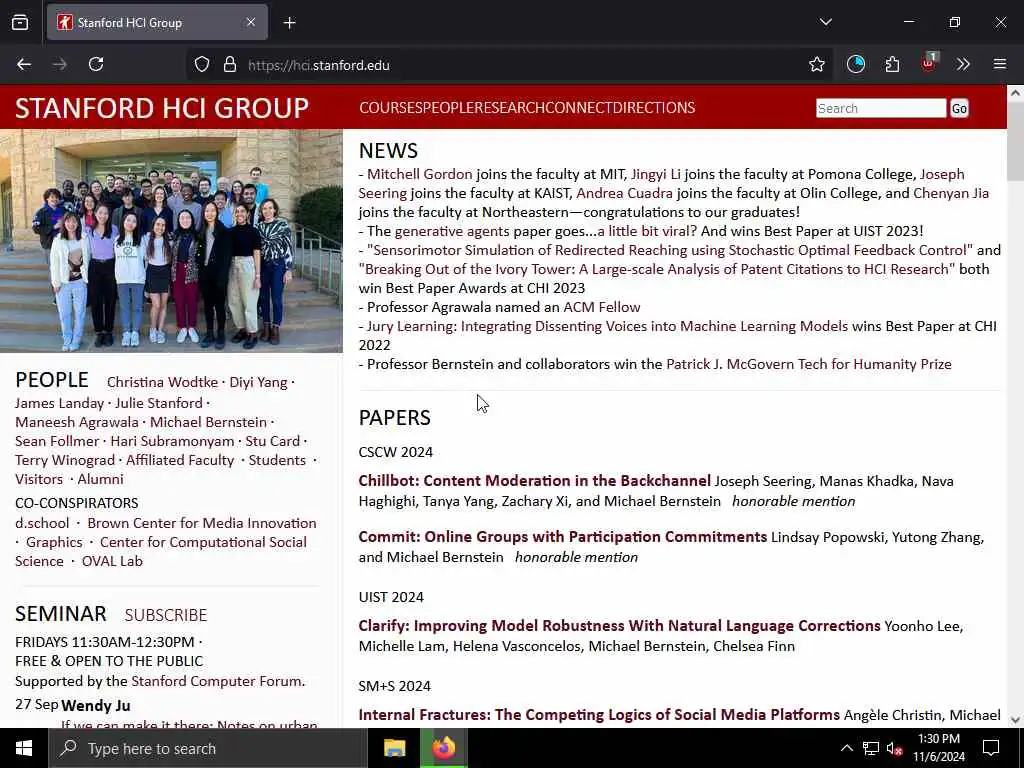Open the Jury Learning paper link
1024x768 pixels.
(607, 326)
